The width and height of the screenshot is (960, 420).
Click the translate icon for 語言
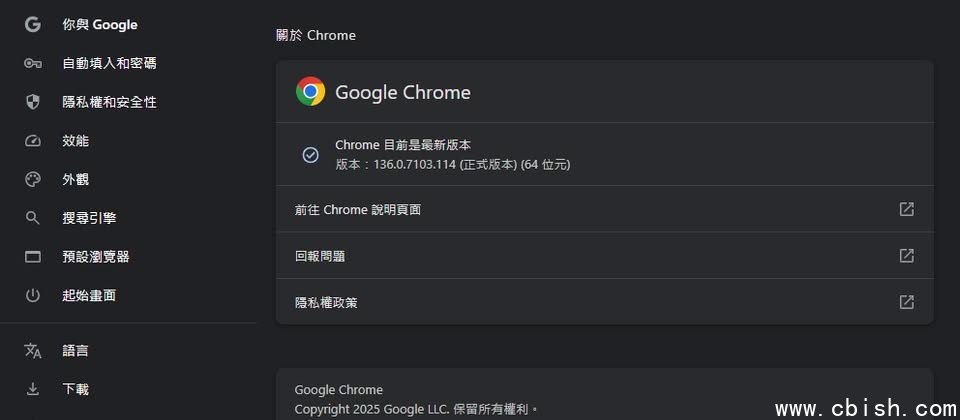[32, 351]
